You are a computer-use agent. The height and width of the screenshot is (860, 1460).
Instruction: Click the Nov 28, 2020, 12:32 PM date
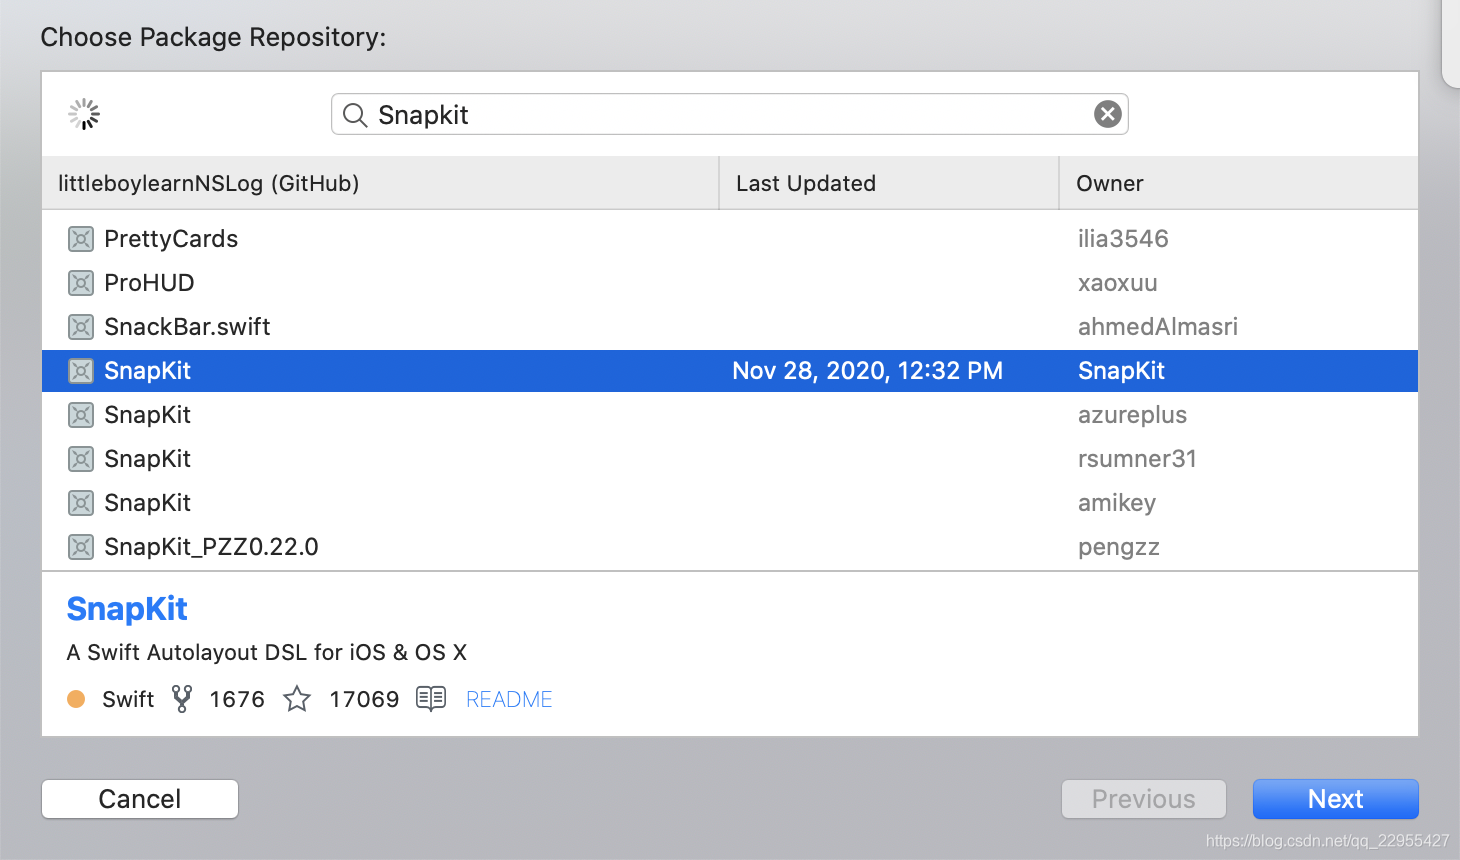(867, 371)
